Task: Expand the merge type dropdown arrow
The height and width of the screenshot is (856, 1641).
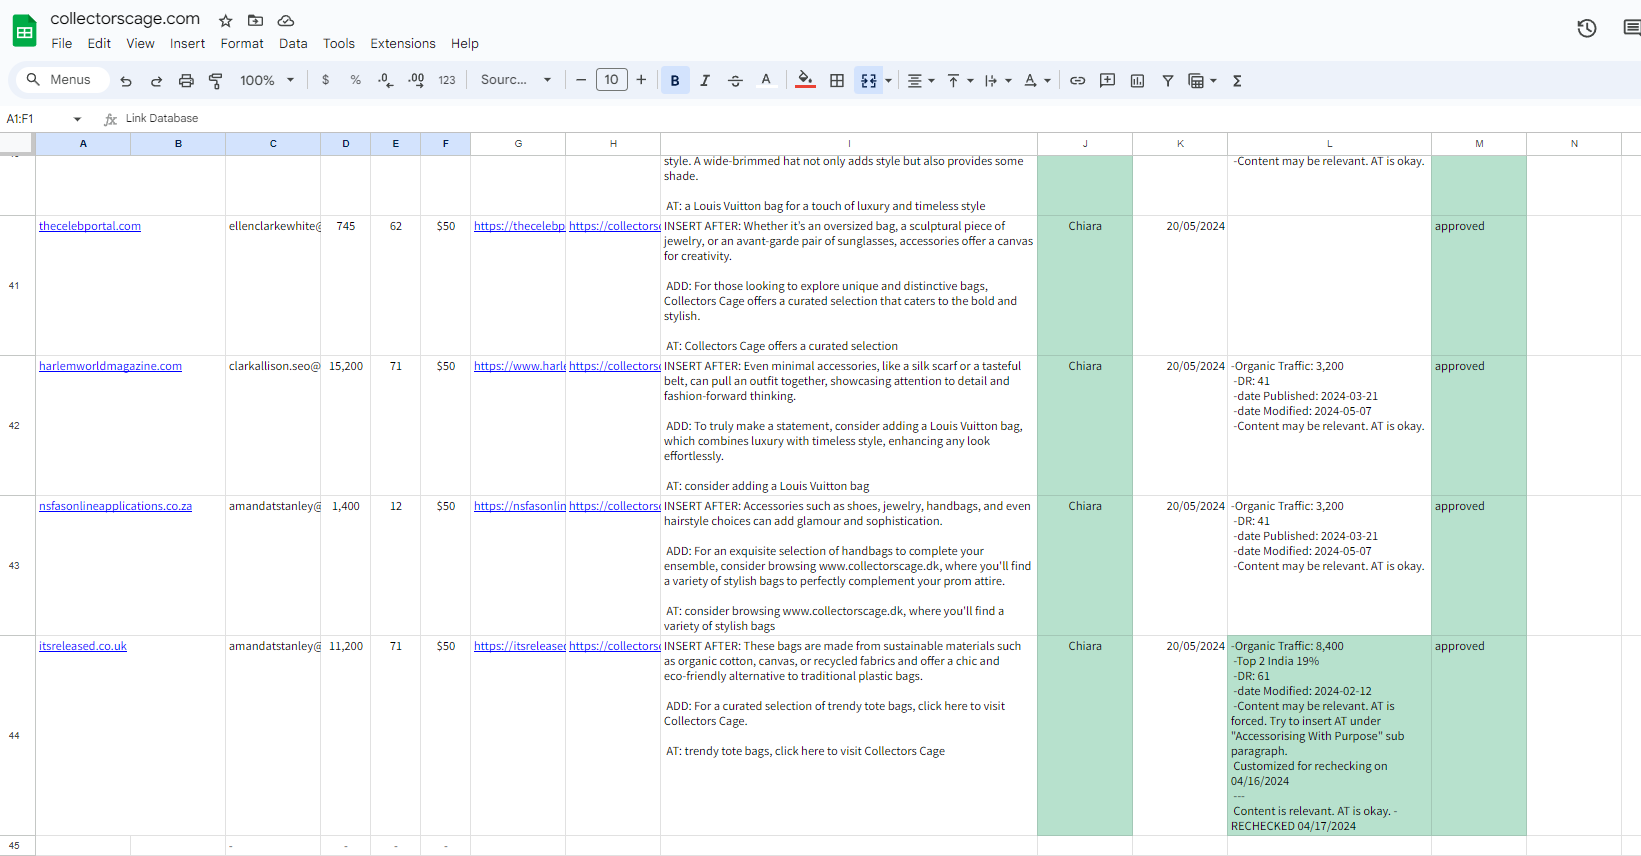Action: click(x=889, y=81)
